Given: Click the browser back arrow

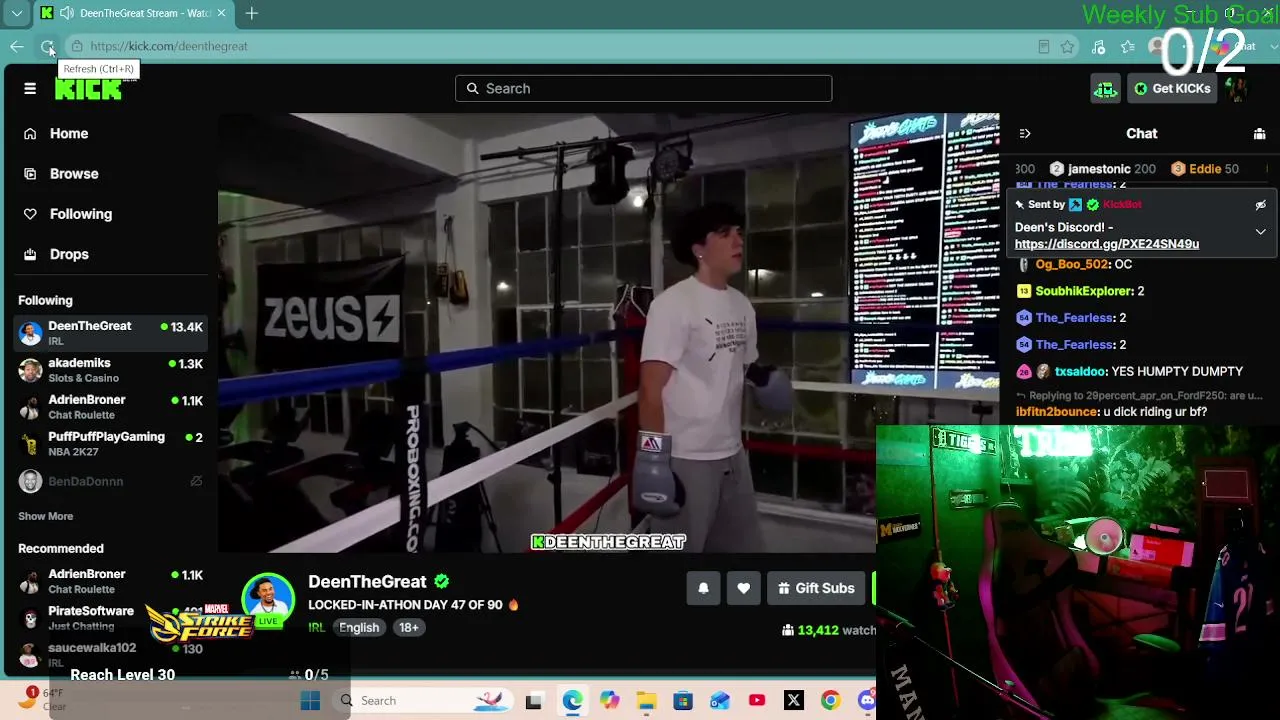Looking at the screenshot, I should point(17,46).
